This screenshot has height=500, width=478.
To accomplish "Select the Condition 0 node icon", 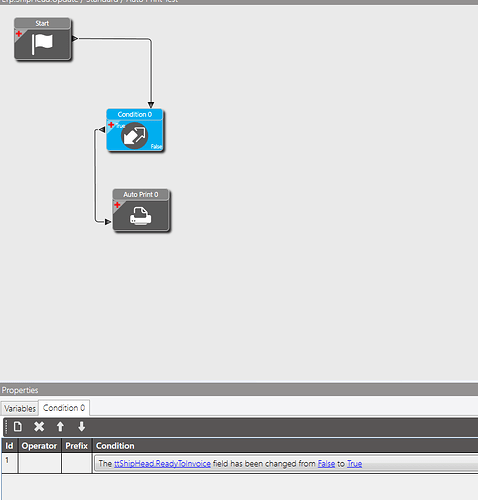I will pyautogui.click(x=135, y=136).
